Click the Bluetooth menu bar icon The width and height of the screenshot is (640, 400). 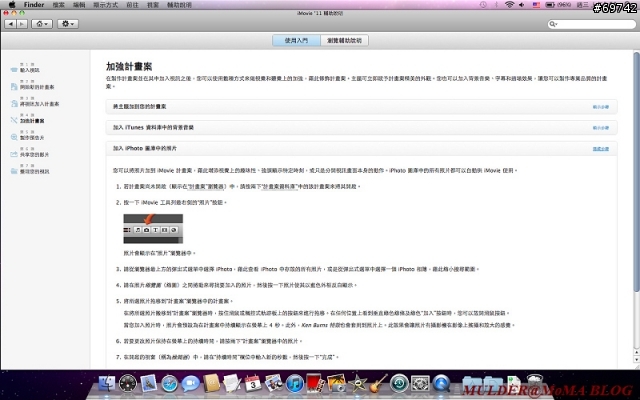(496, 5)
